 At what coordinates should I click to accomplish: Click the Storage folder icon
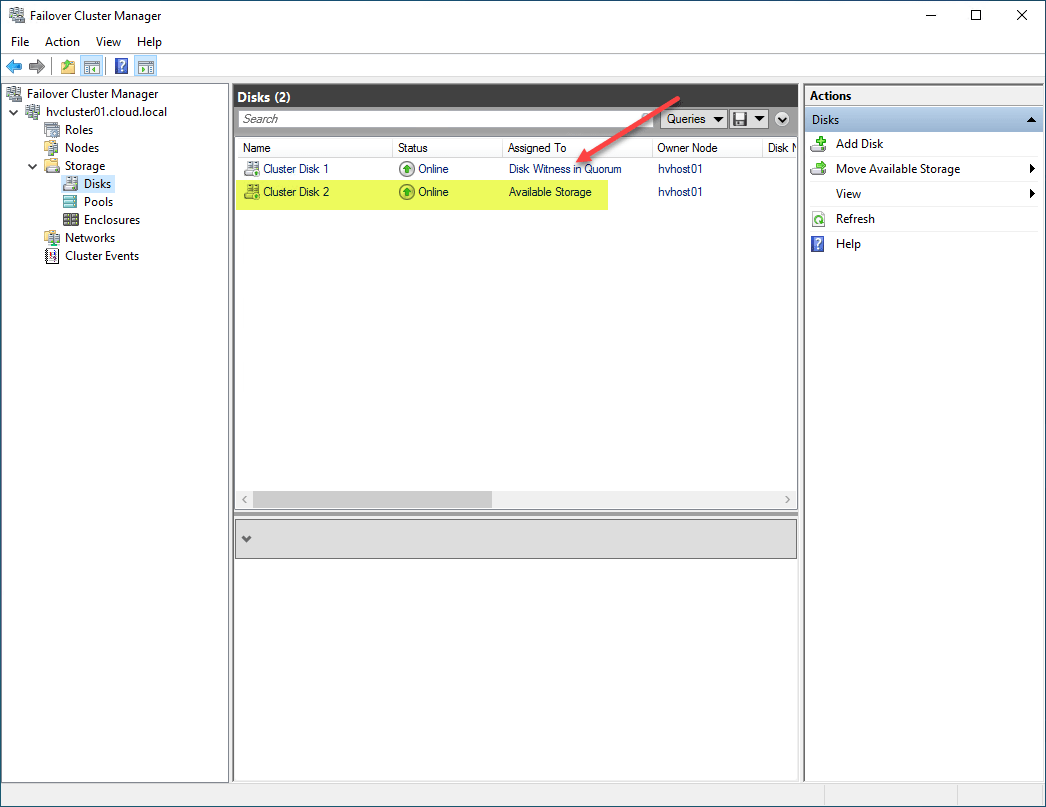click(x=51, y=165)
